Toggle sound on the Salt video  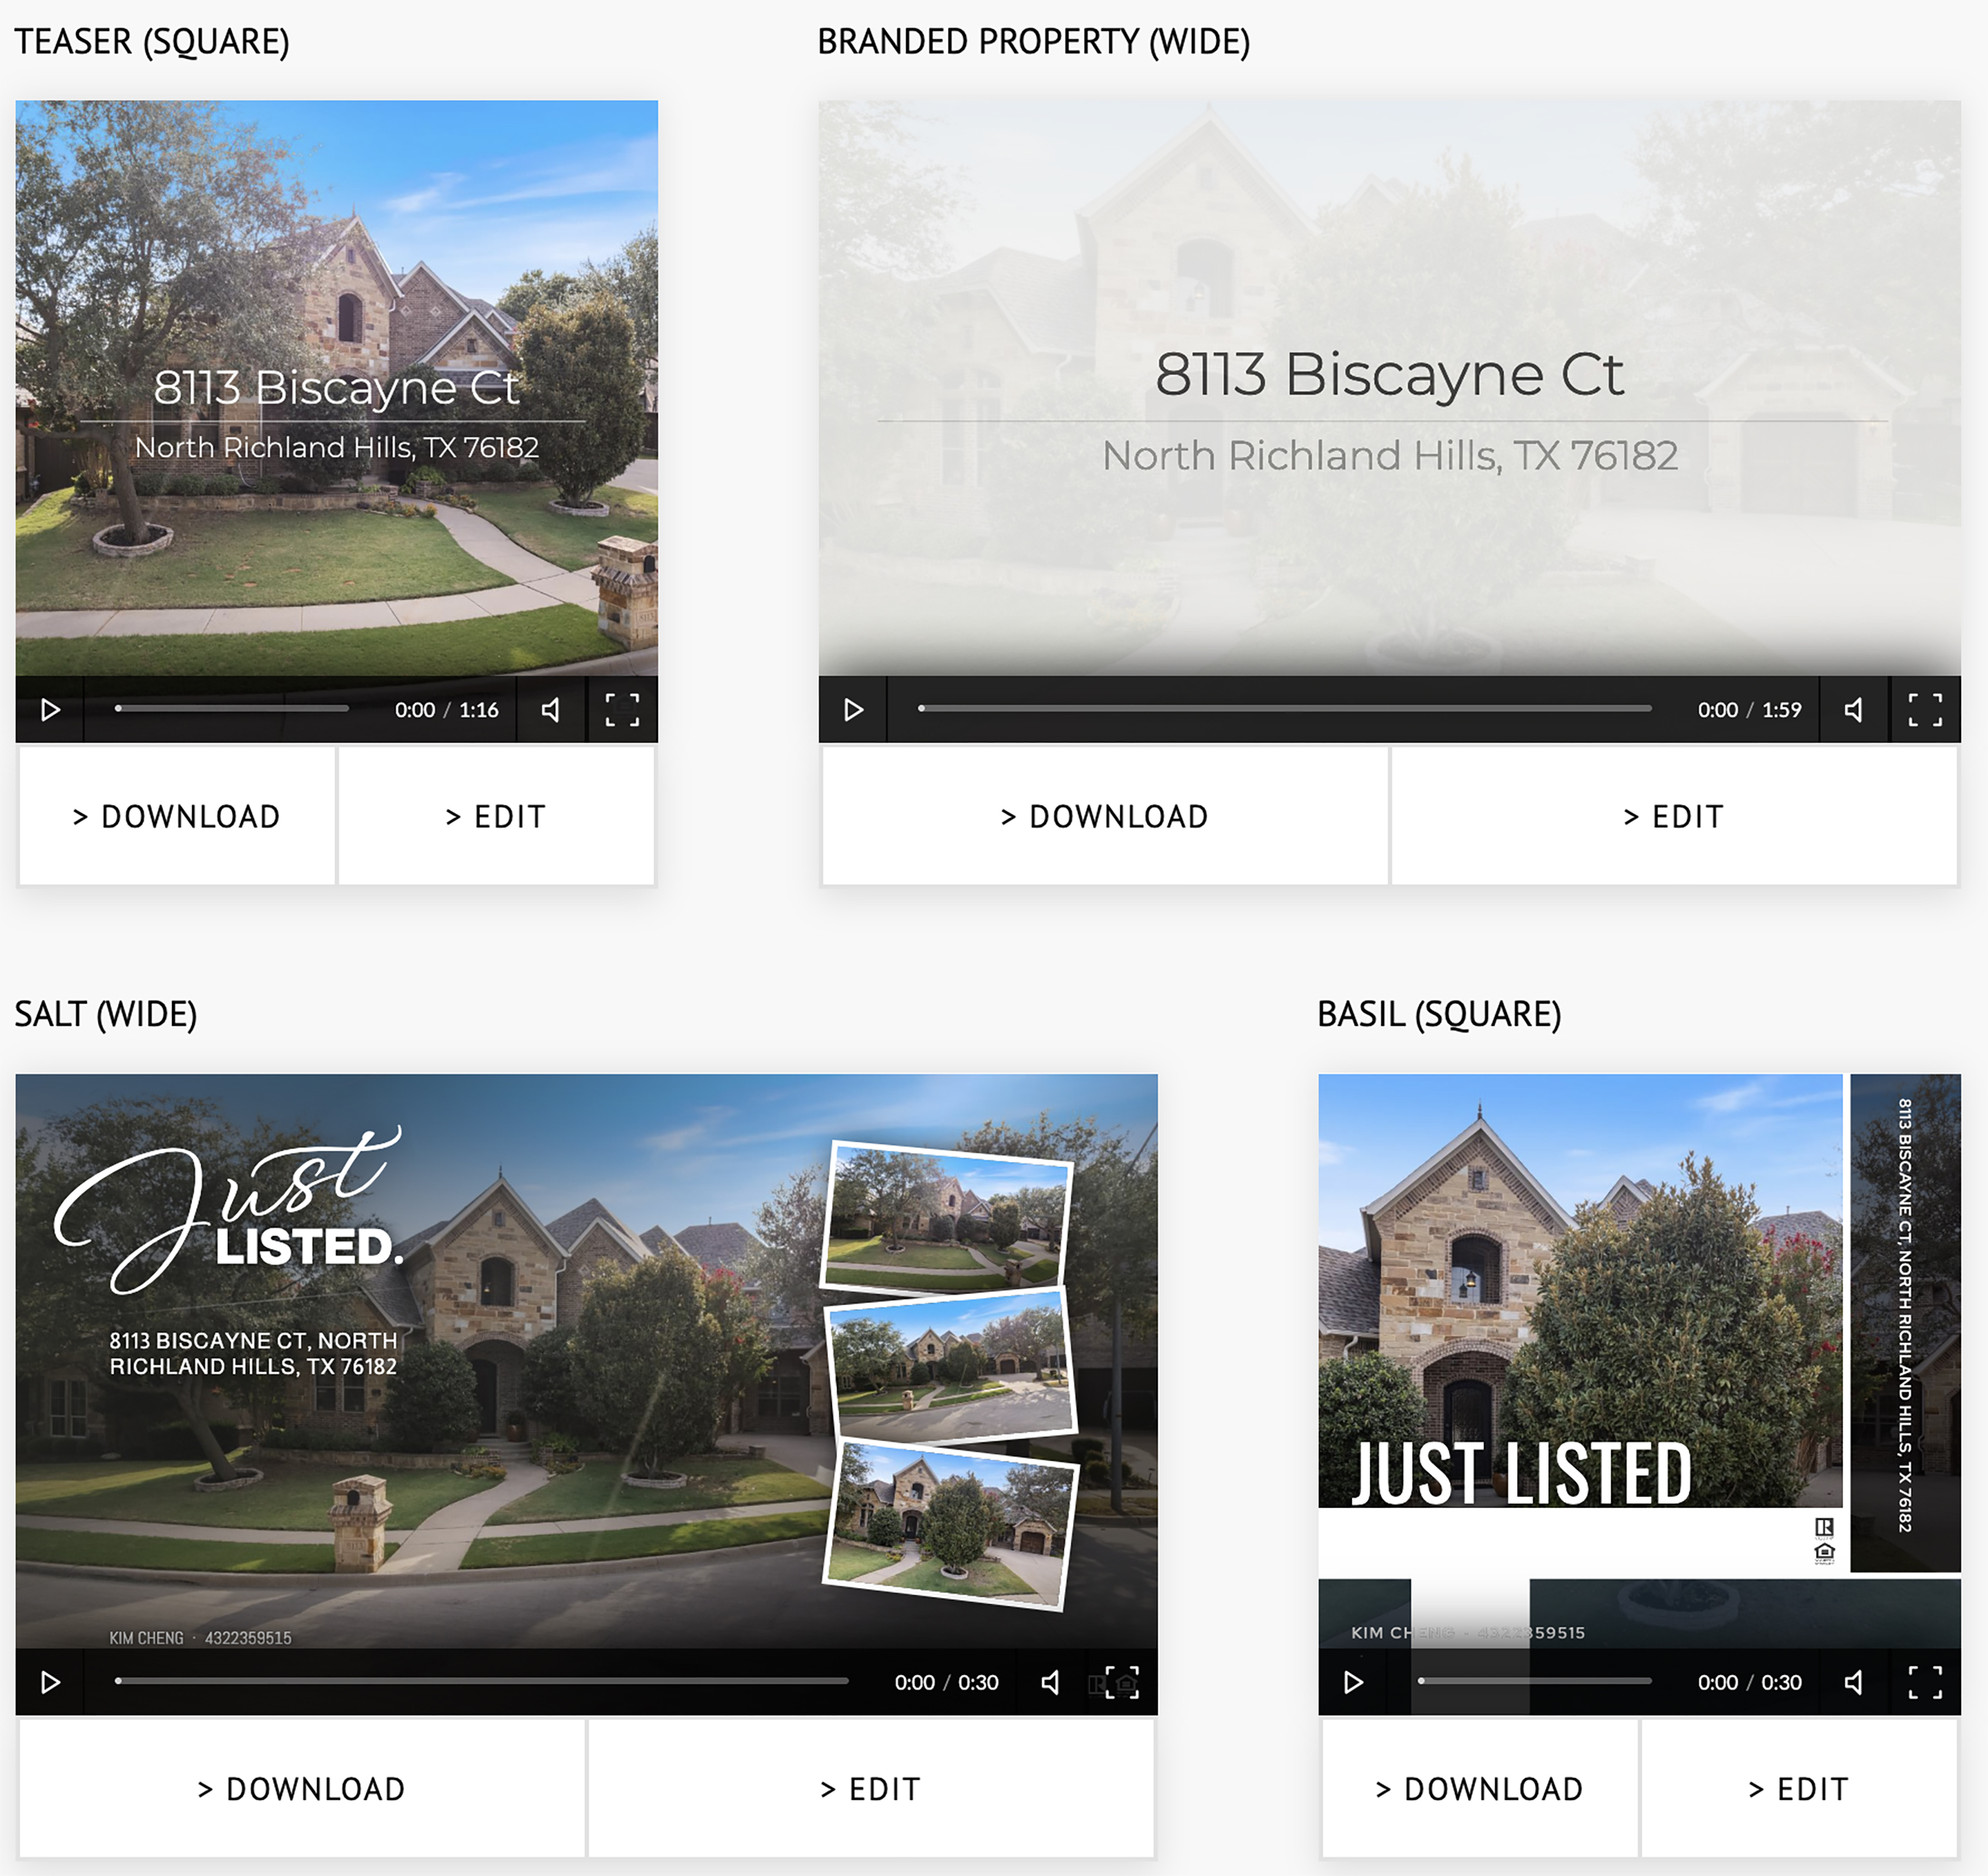pyautogui.click(x=1051, y=1682)
